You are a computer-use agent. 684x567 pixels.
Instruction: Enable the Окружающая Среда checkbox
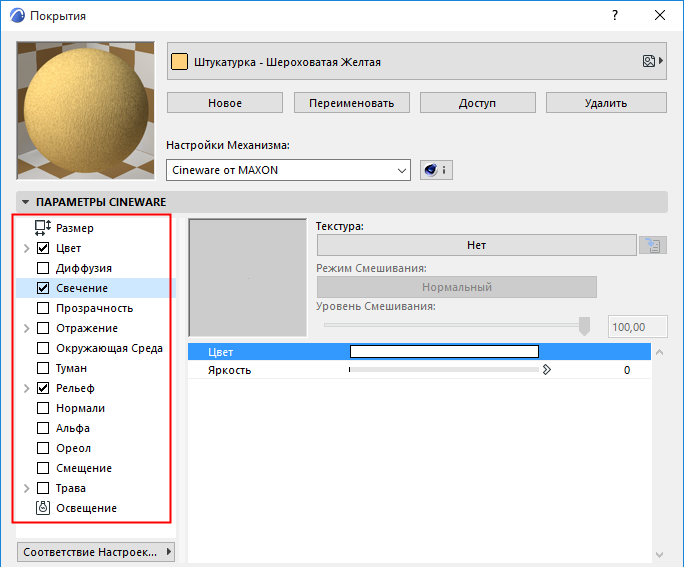click(x=43, y=348)
